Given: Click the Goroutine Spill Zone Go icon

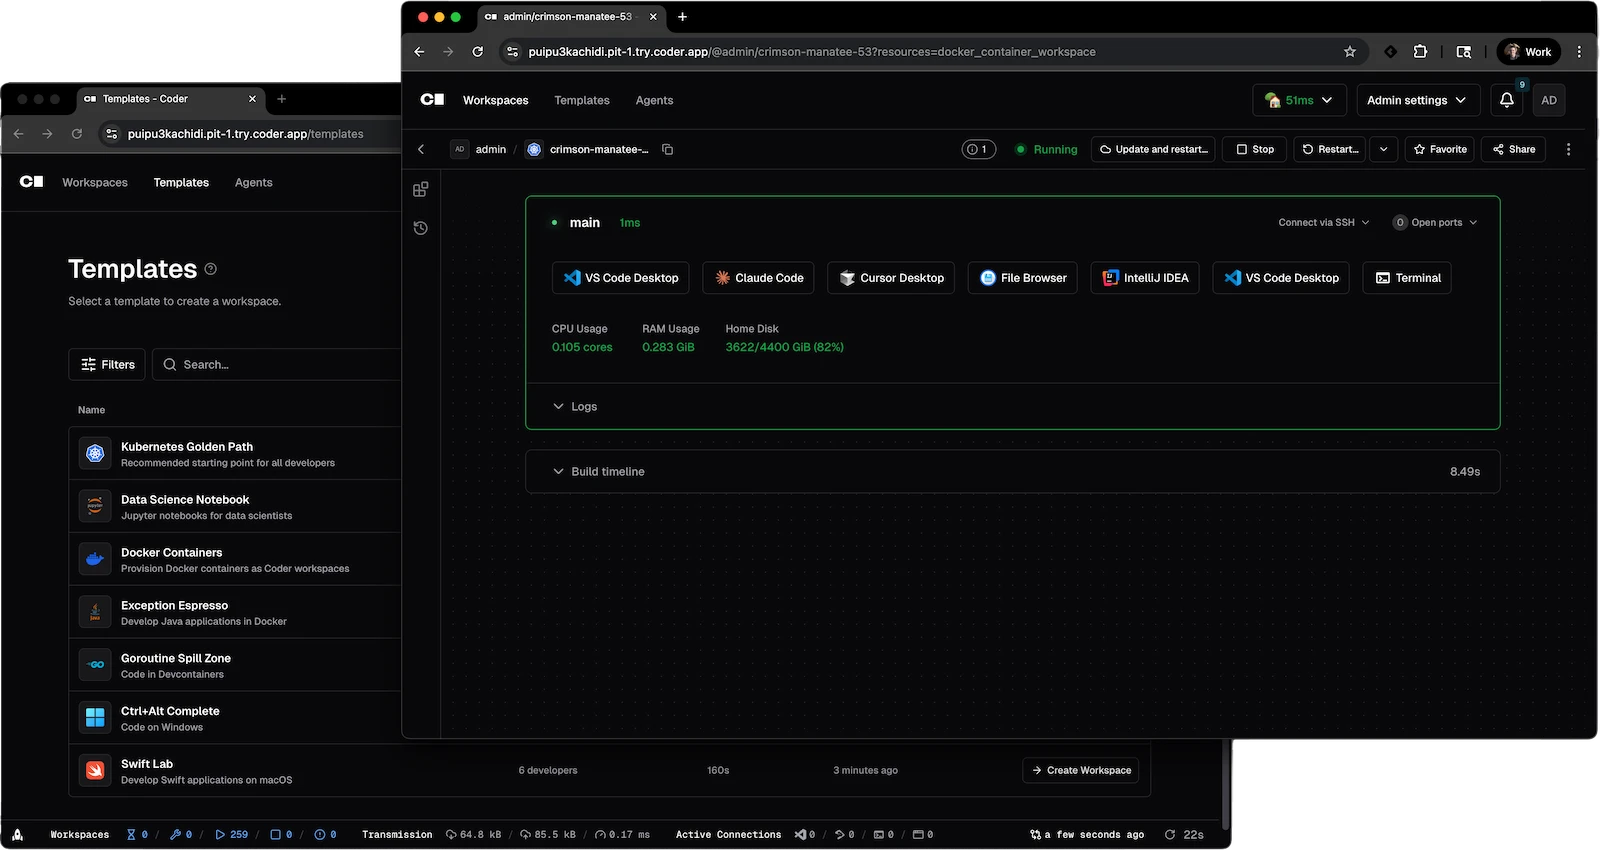Looking at the screenshot, I should 95,665.
